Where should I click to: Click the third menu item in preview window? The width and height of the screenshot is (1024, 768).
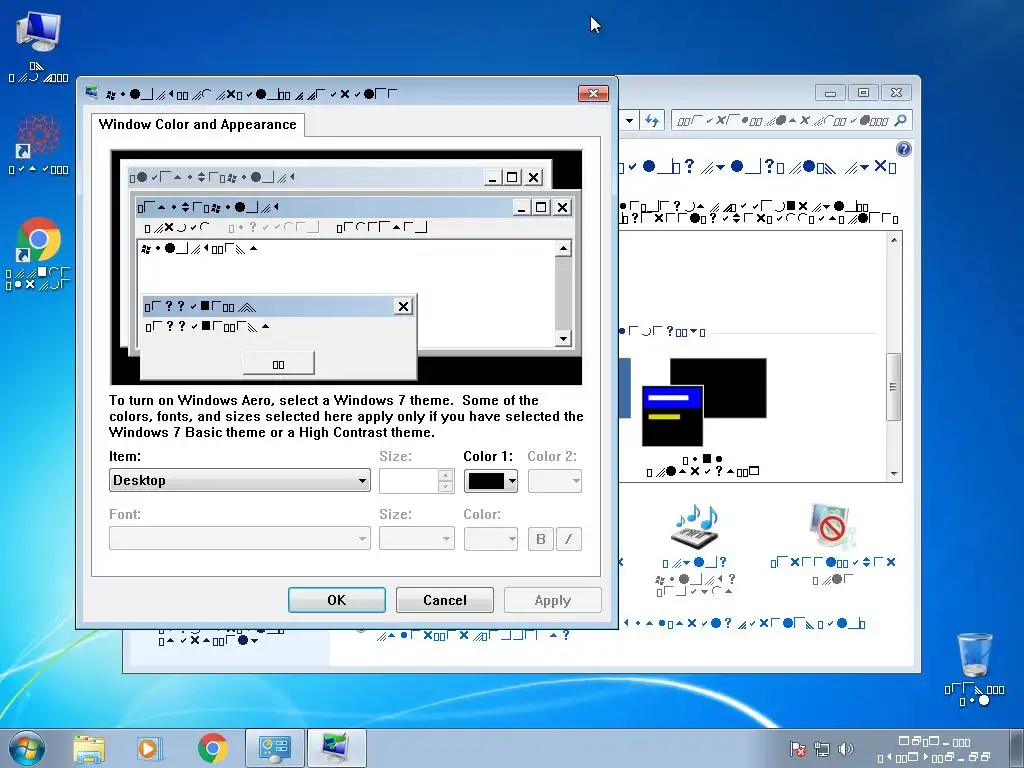coord(382,227)
